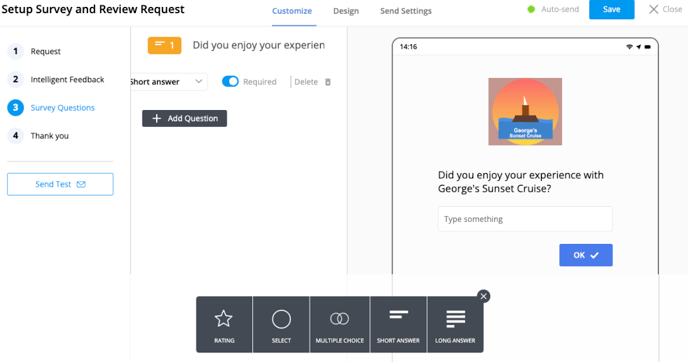
Task: Switch to the Design tab
Action: coord(346,11)
